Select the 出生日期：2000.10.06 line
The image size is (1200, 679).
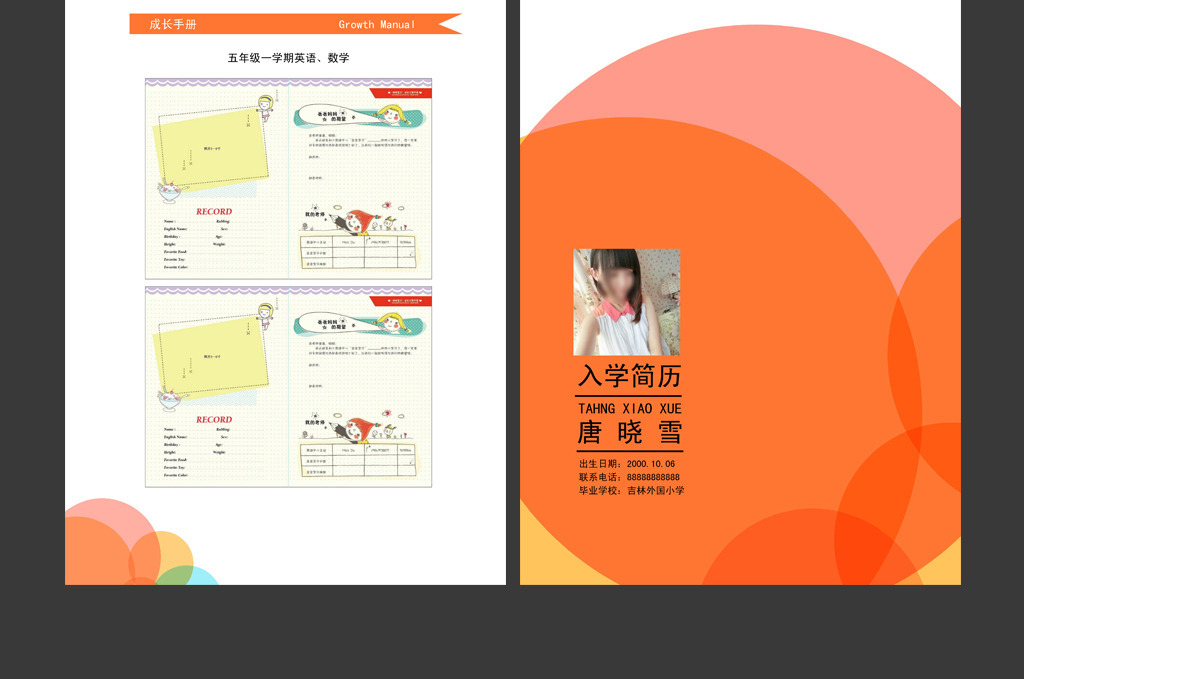click(x=627, y=464)
